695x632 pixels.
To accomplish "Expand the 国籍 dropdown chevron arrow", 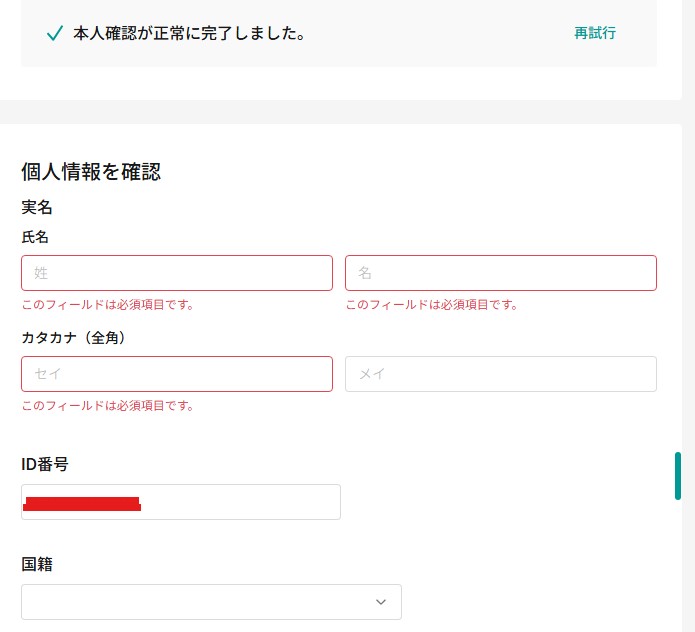I will coord(380,602).
